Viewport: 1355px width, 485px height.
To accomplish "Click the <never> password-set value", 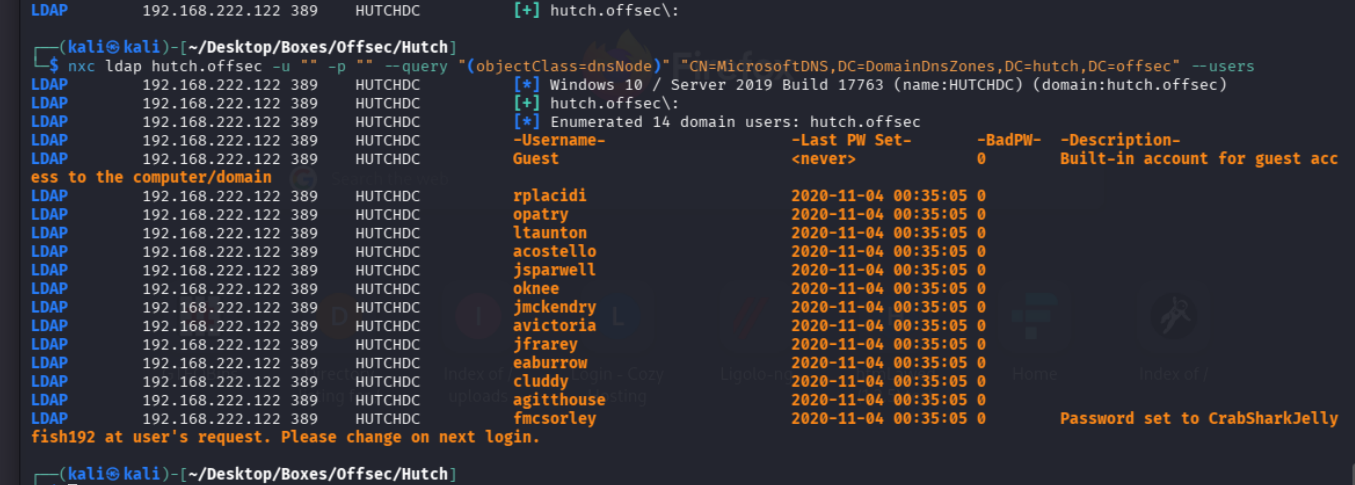I will pos(823,159).
